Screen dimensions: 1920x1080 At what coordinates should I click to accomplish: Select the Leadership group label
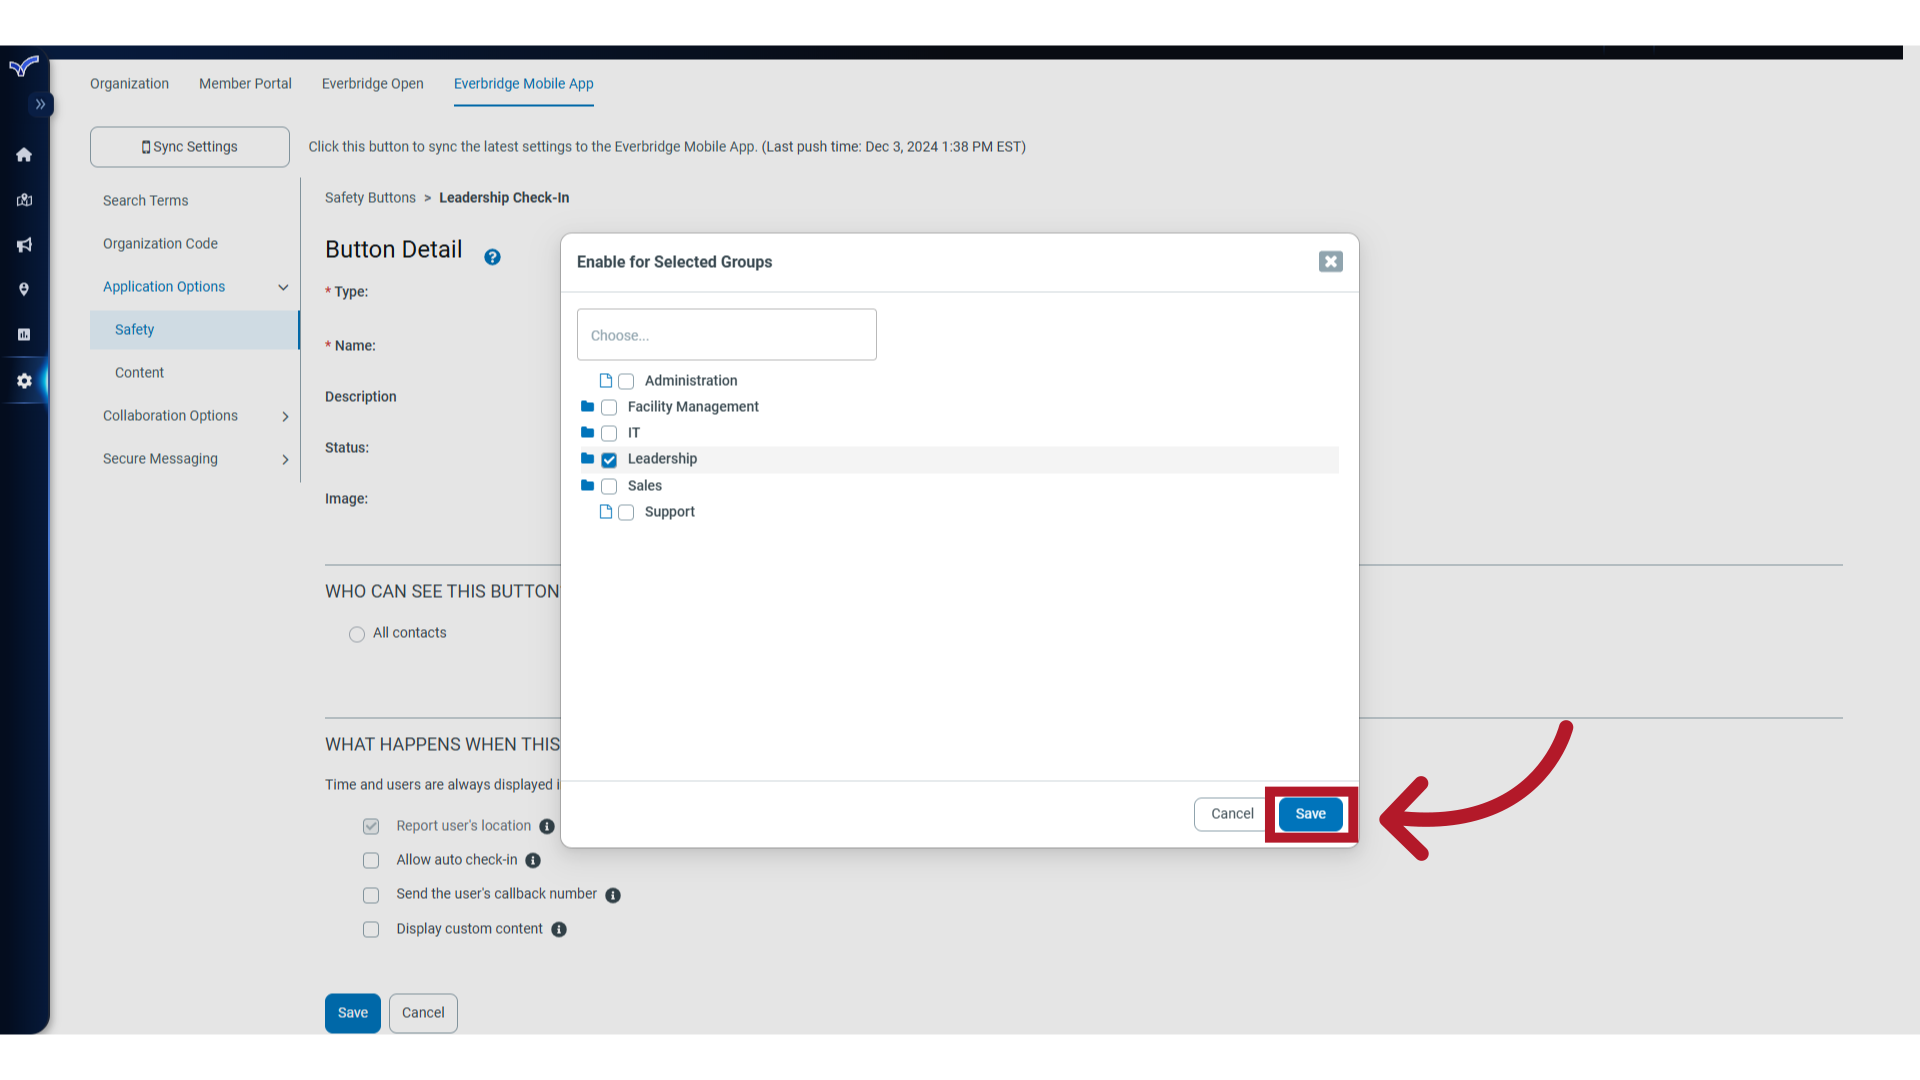click(662, 458)
